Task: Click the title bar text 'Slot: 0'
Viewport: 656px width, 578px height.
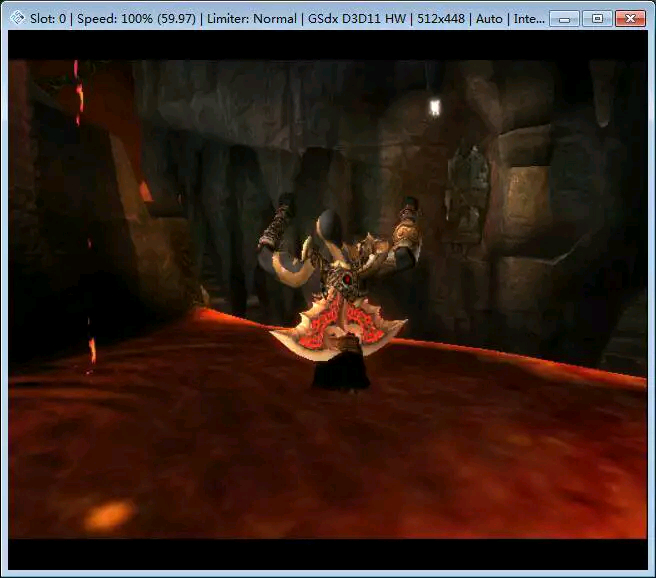Action: coord(48,19)
